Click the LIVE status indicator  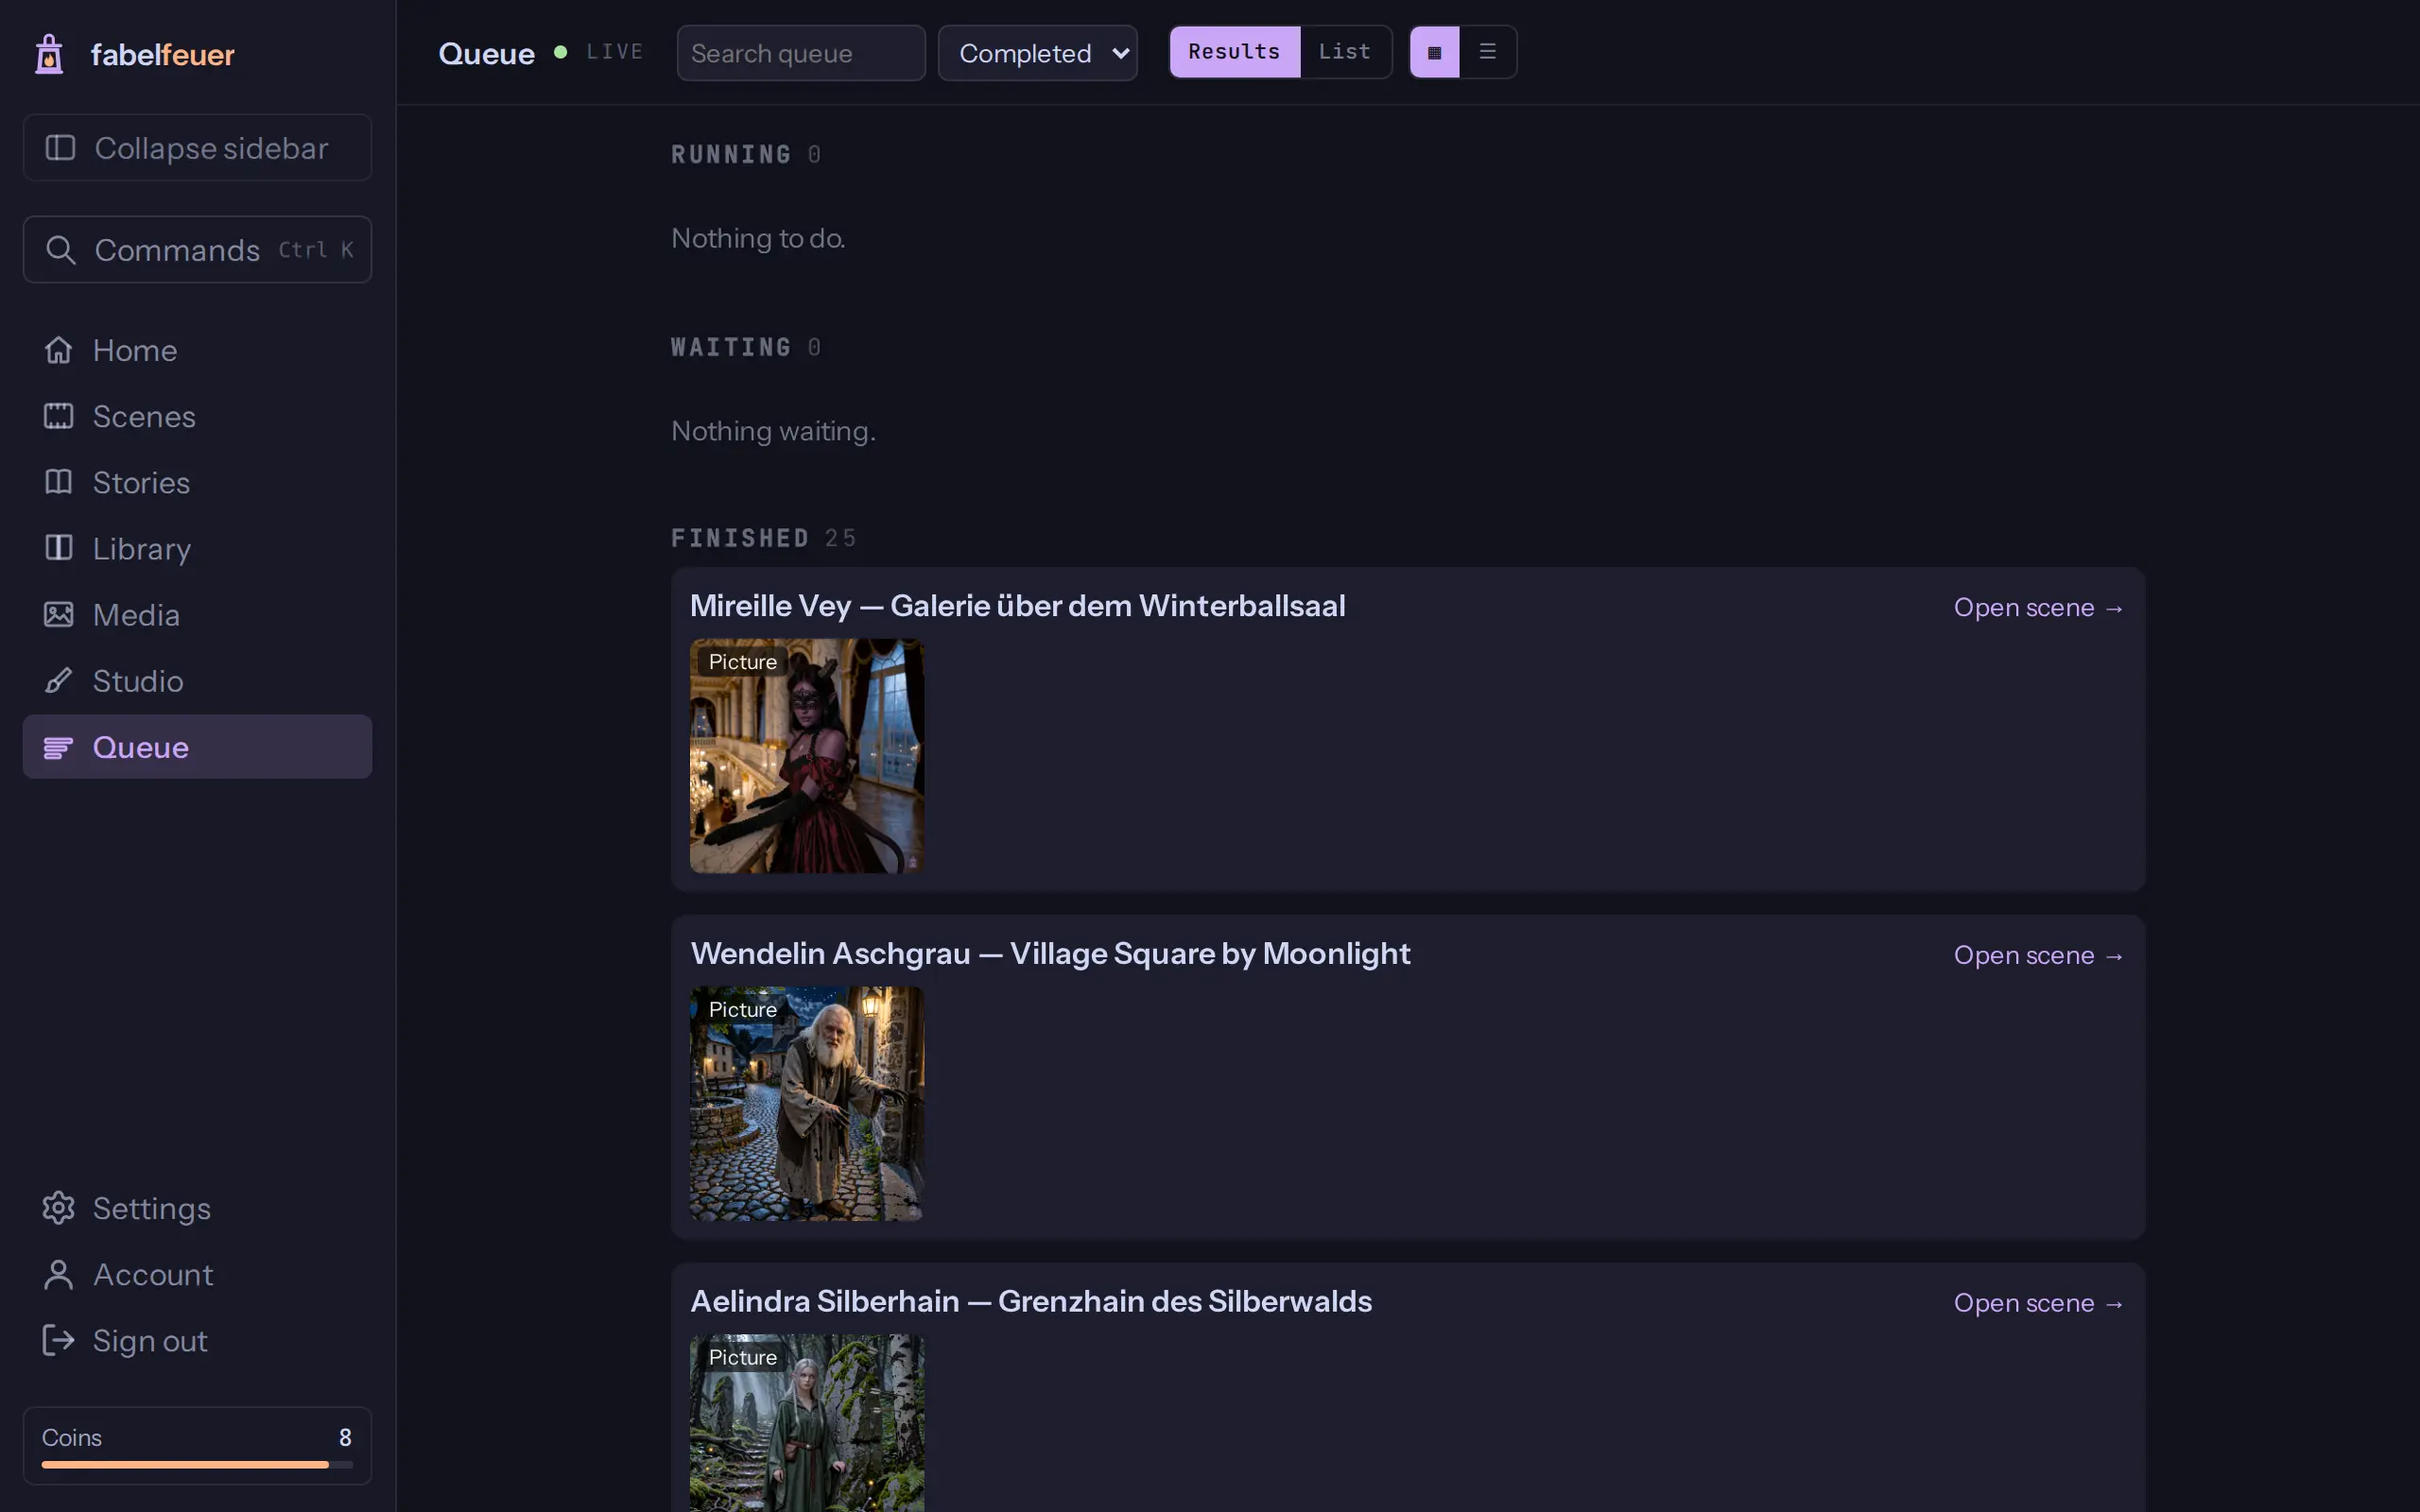pyautogui.click(x=598, y=52)
